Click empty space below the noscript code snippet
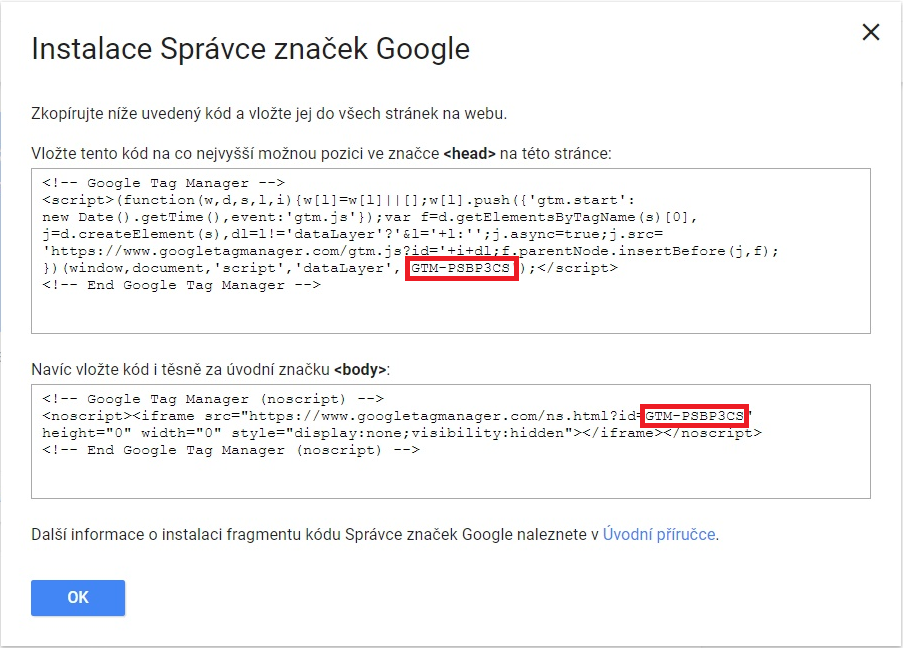This screenshot has width=903, height=648. [x=450, y=479]
